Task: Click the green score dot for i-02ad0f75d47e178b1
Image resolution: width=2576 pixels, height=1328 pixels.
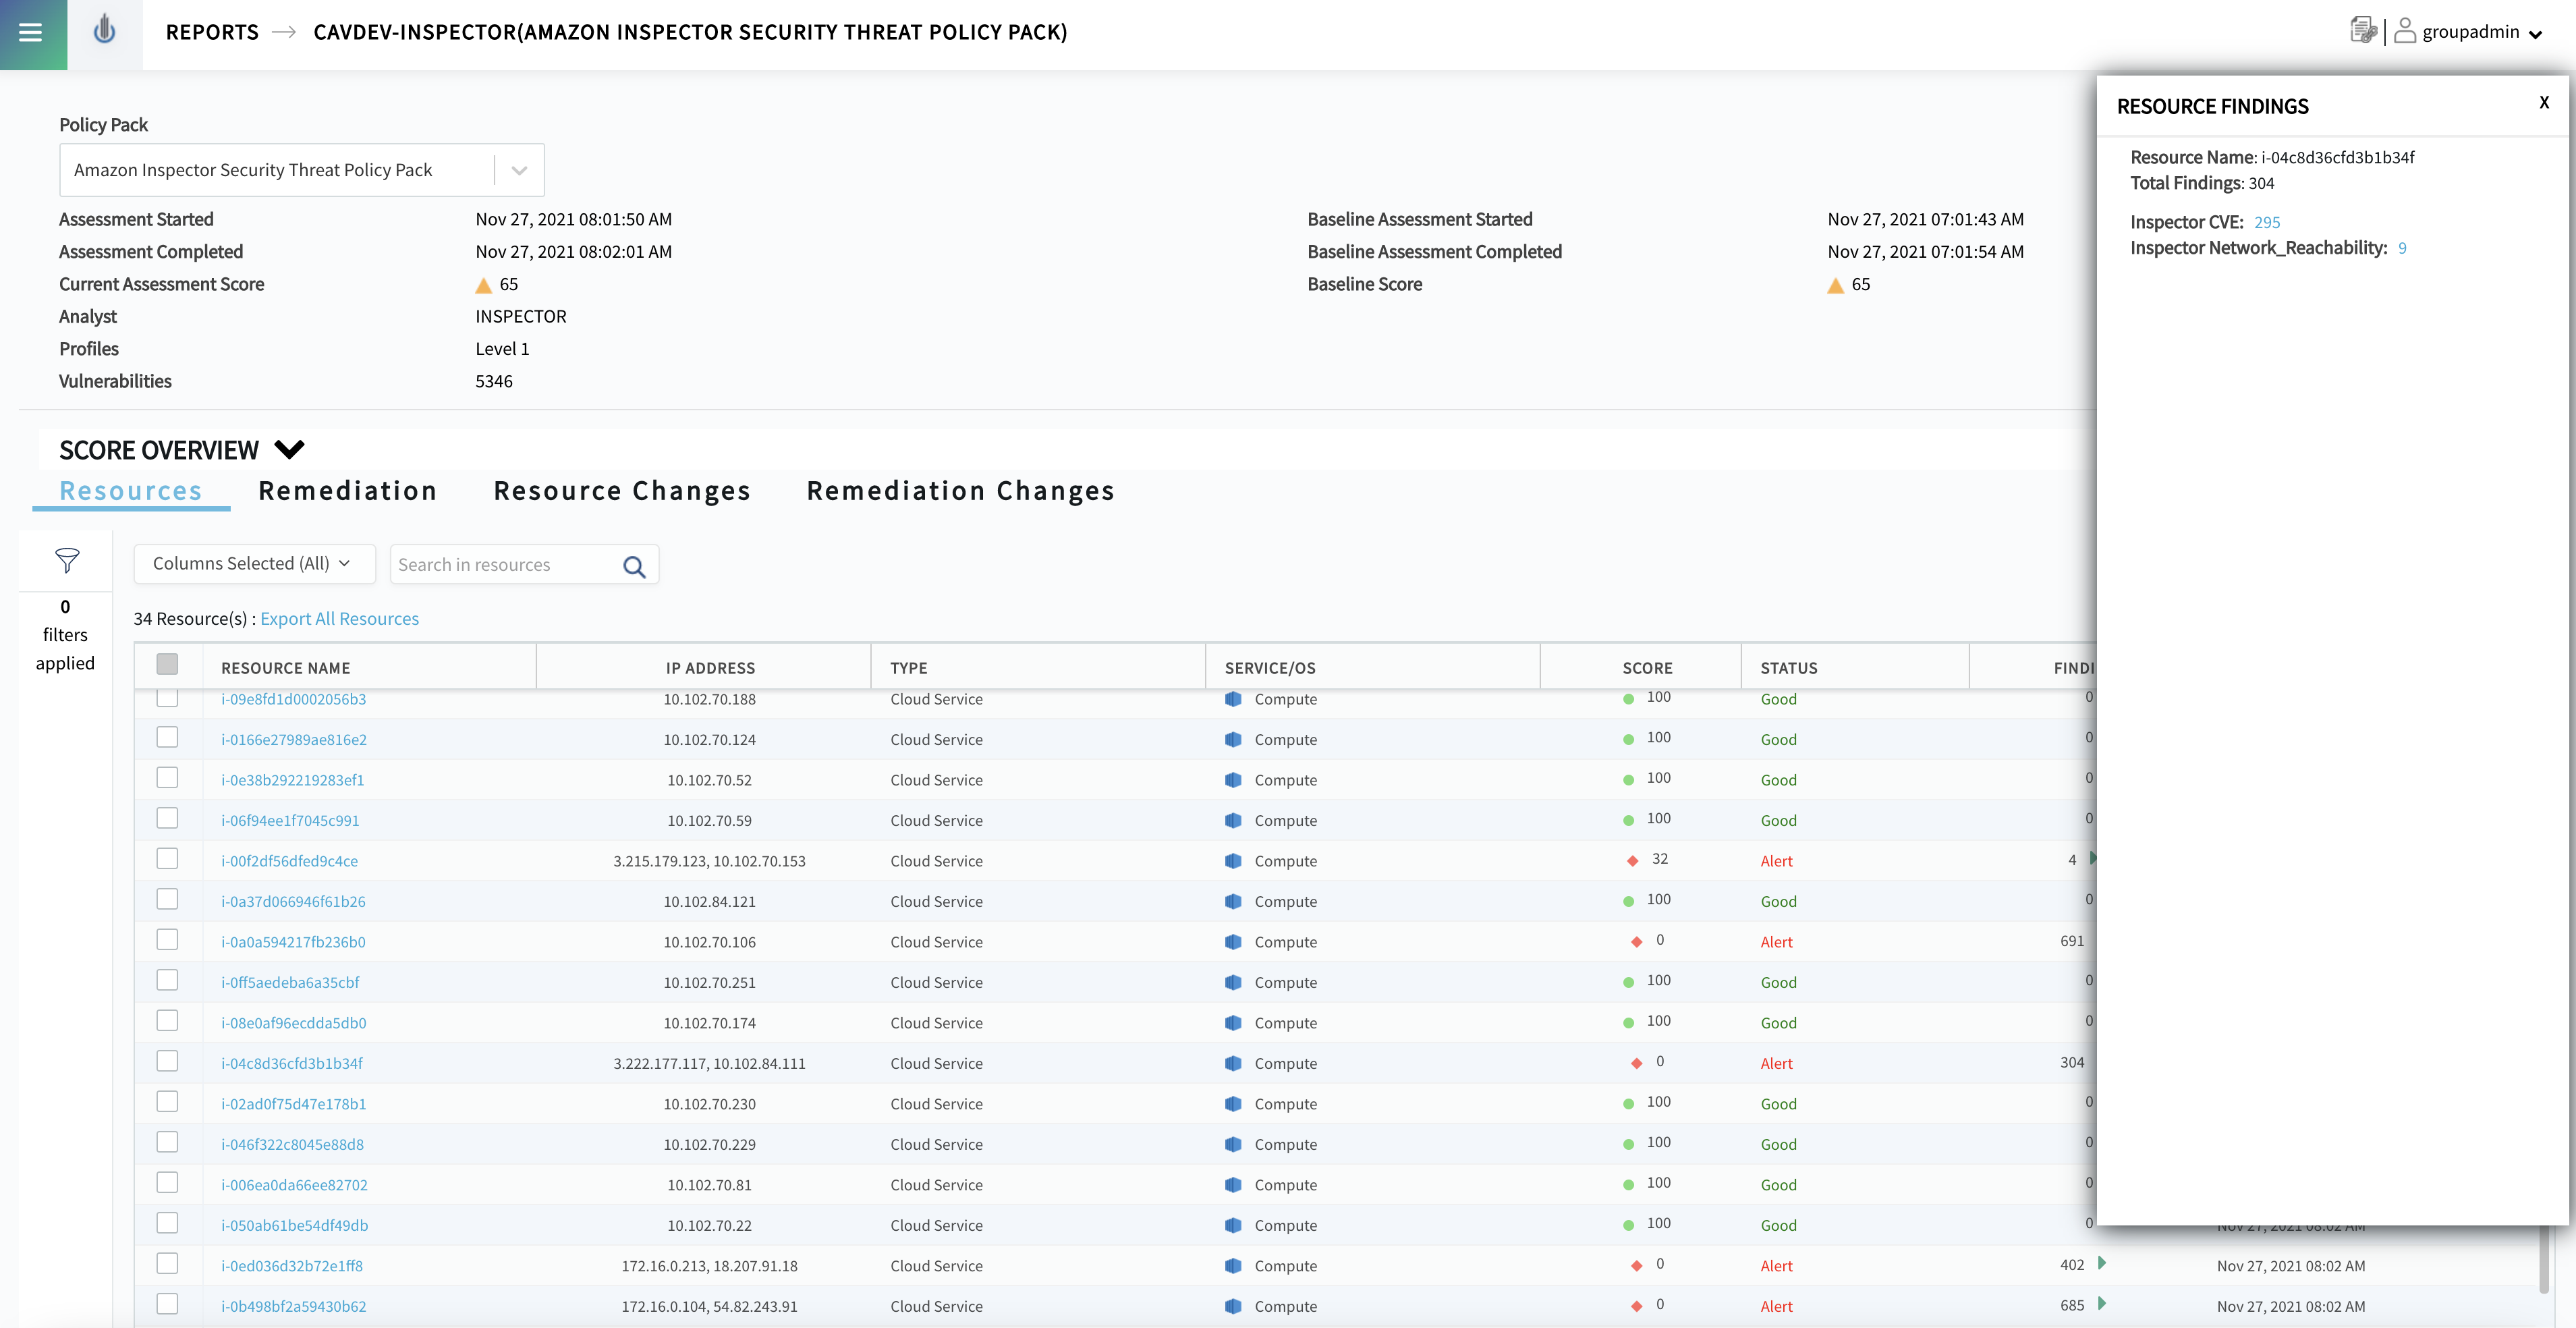Action: pos(1628,1104)
